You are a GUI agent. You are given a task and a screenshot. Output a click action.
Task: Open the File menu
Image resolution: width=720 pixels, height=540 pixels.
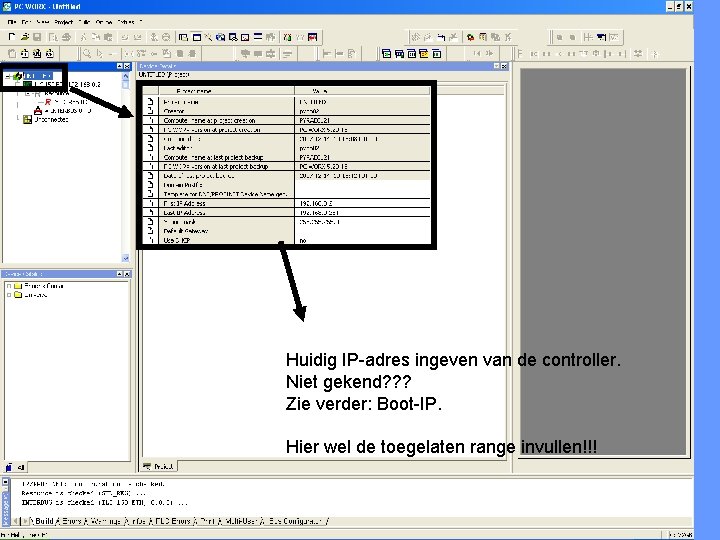(11, 22)
